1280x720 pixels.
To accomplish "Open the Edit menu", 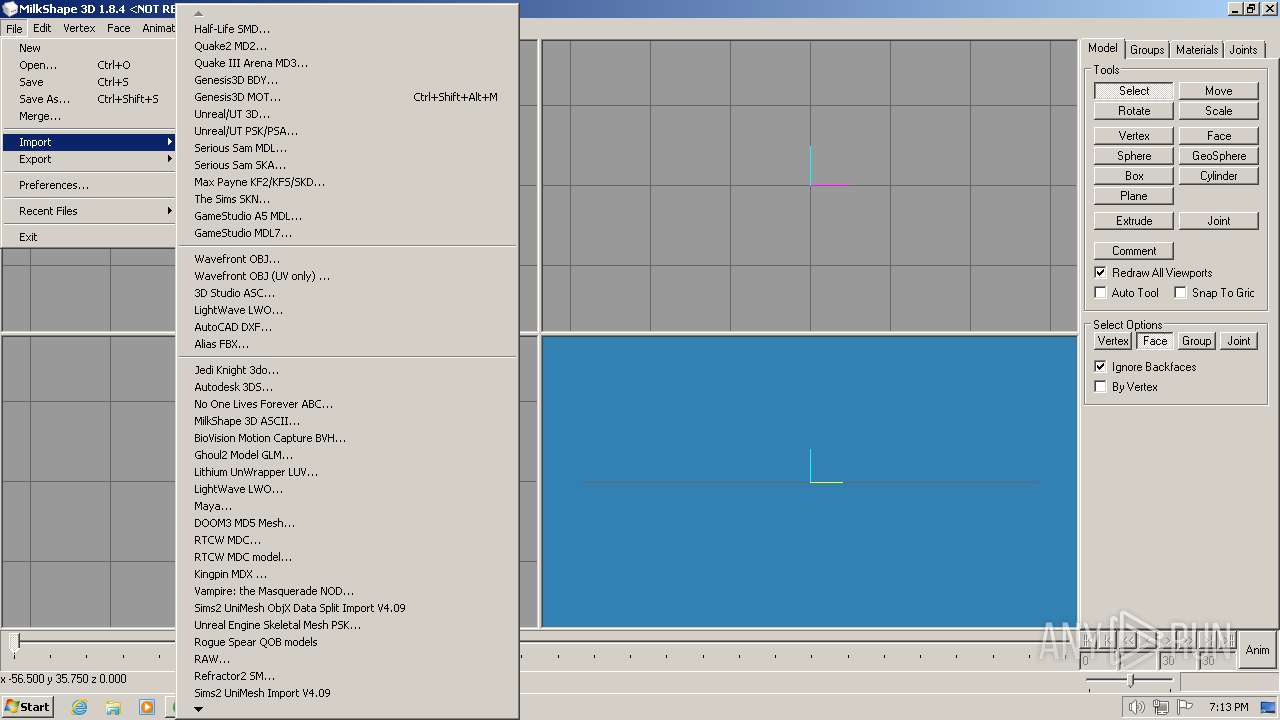I will click(x=42, y=28).
